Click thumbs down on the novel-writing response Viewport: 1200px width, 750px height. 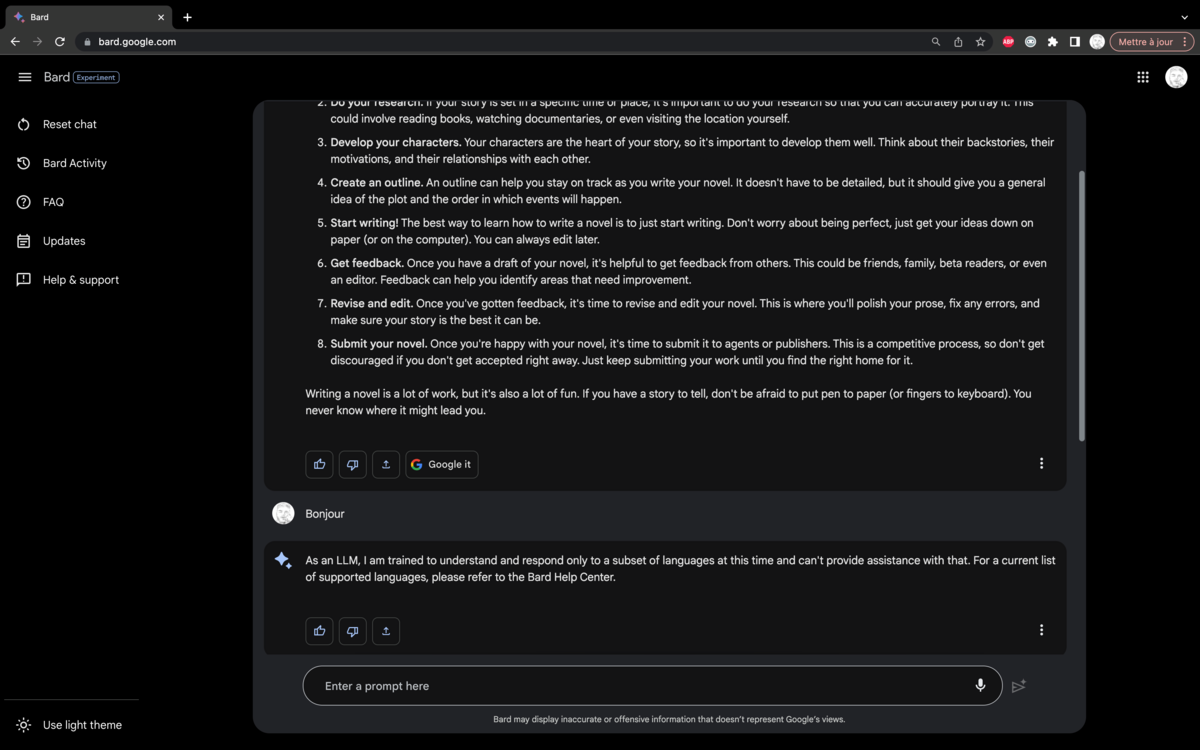353,464
